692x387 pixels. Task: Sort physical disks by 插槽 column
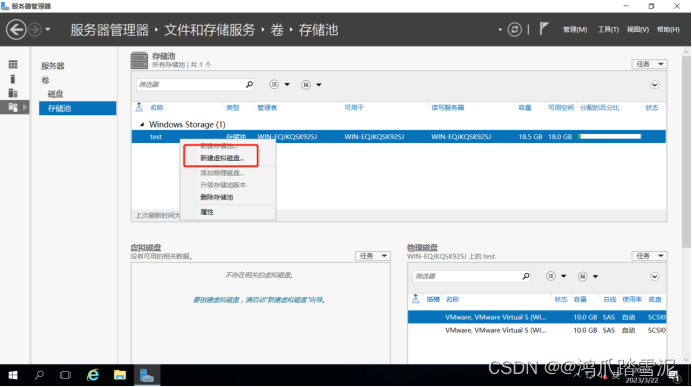coord(433,300)
